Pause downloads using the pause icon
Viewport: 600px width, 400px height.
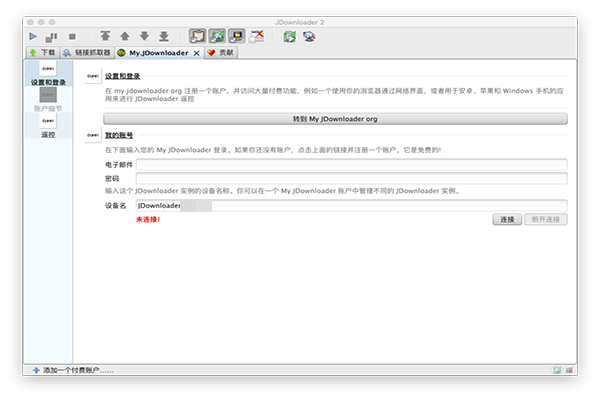(x=51, y=37)
